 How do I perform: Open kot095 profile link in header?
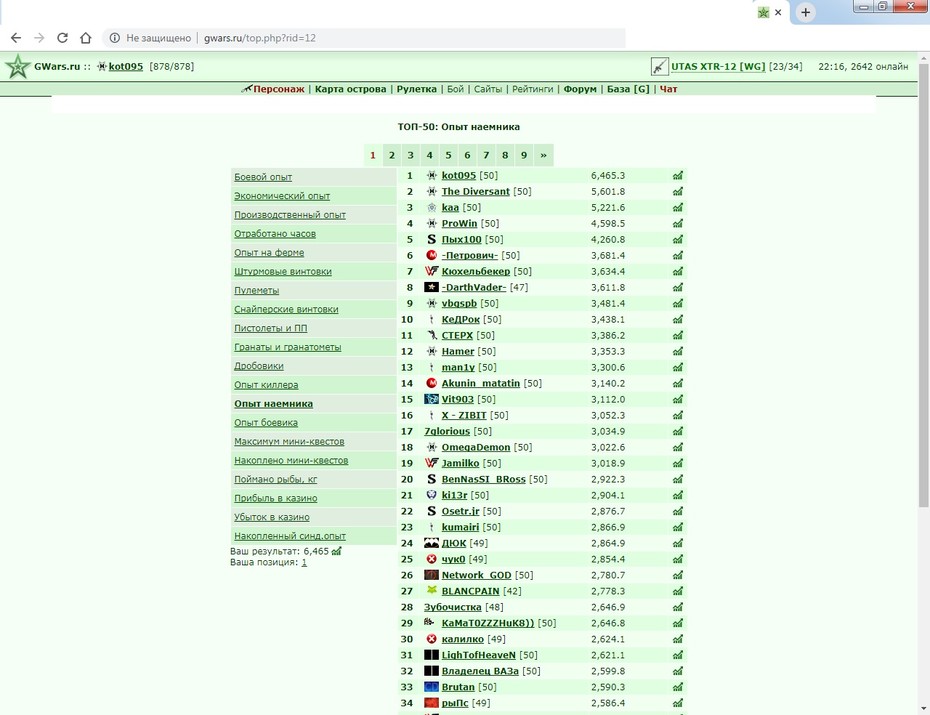tap(126, 66)
